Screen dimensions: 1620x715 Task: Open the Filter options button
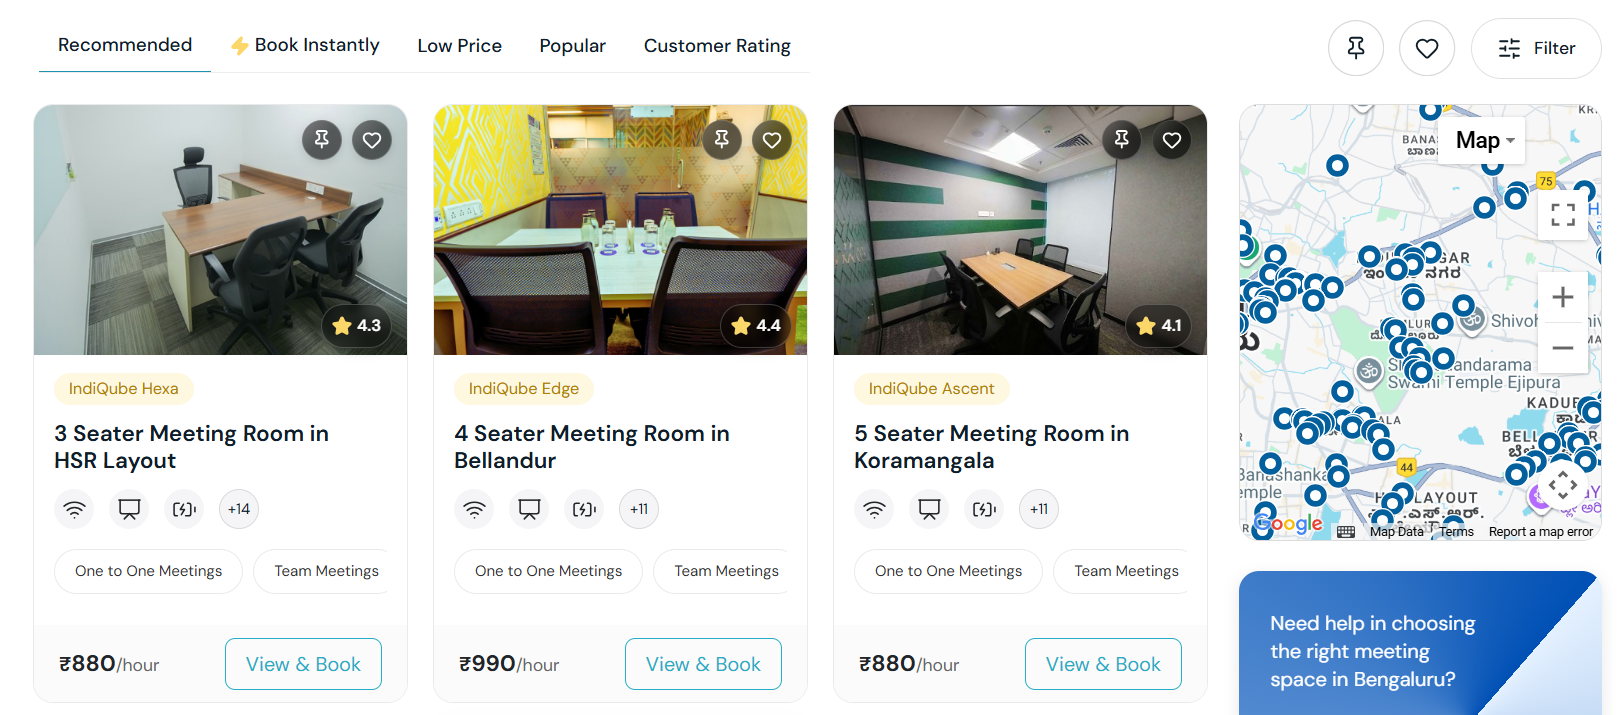(1536, 48)
